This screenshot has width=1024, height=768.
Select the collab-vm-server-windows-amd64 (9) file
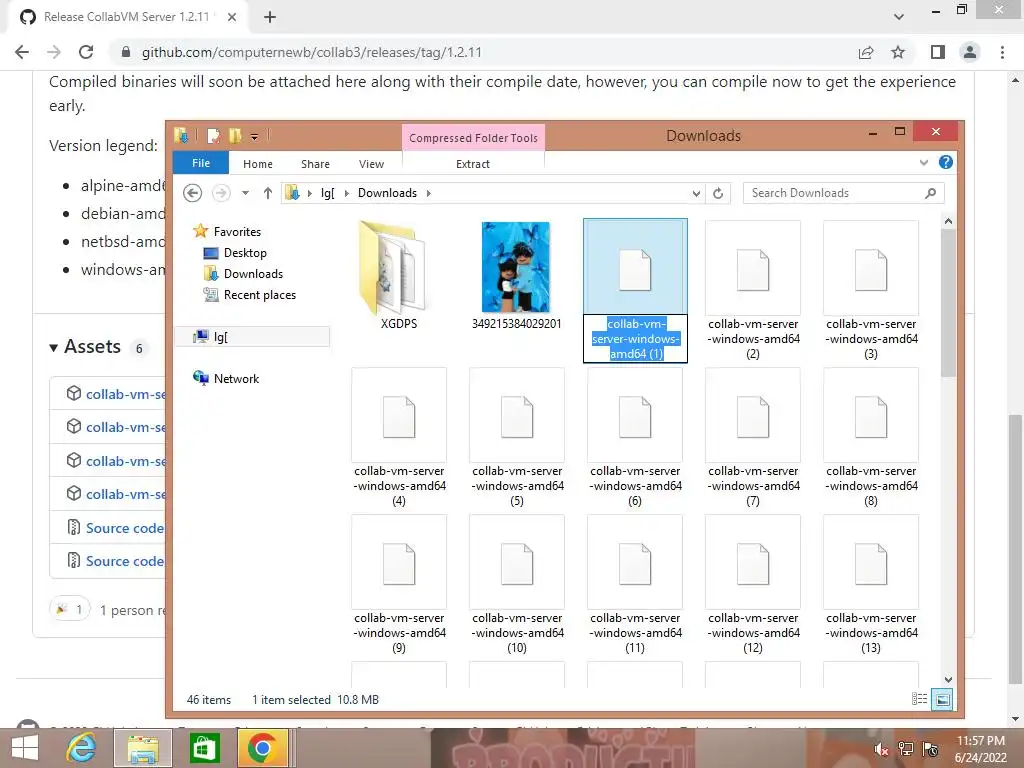pyautogui.click(x=398, y=584)
